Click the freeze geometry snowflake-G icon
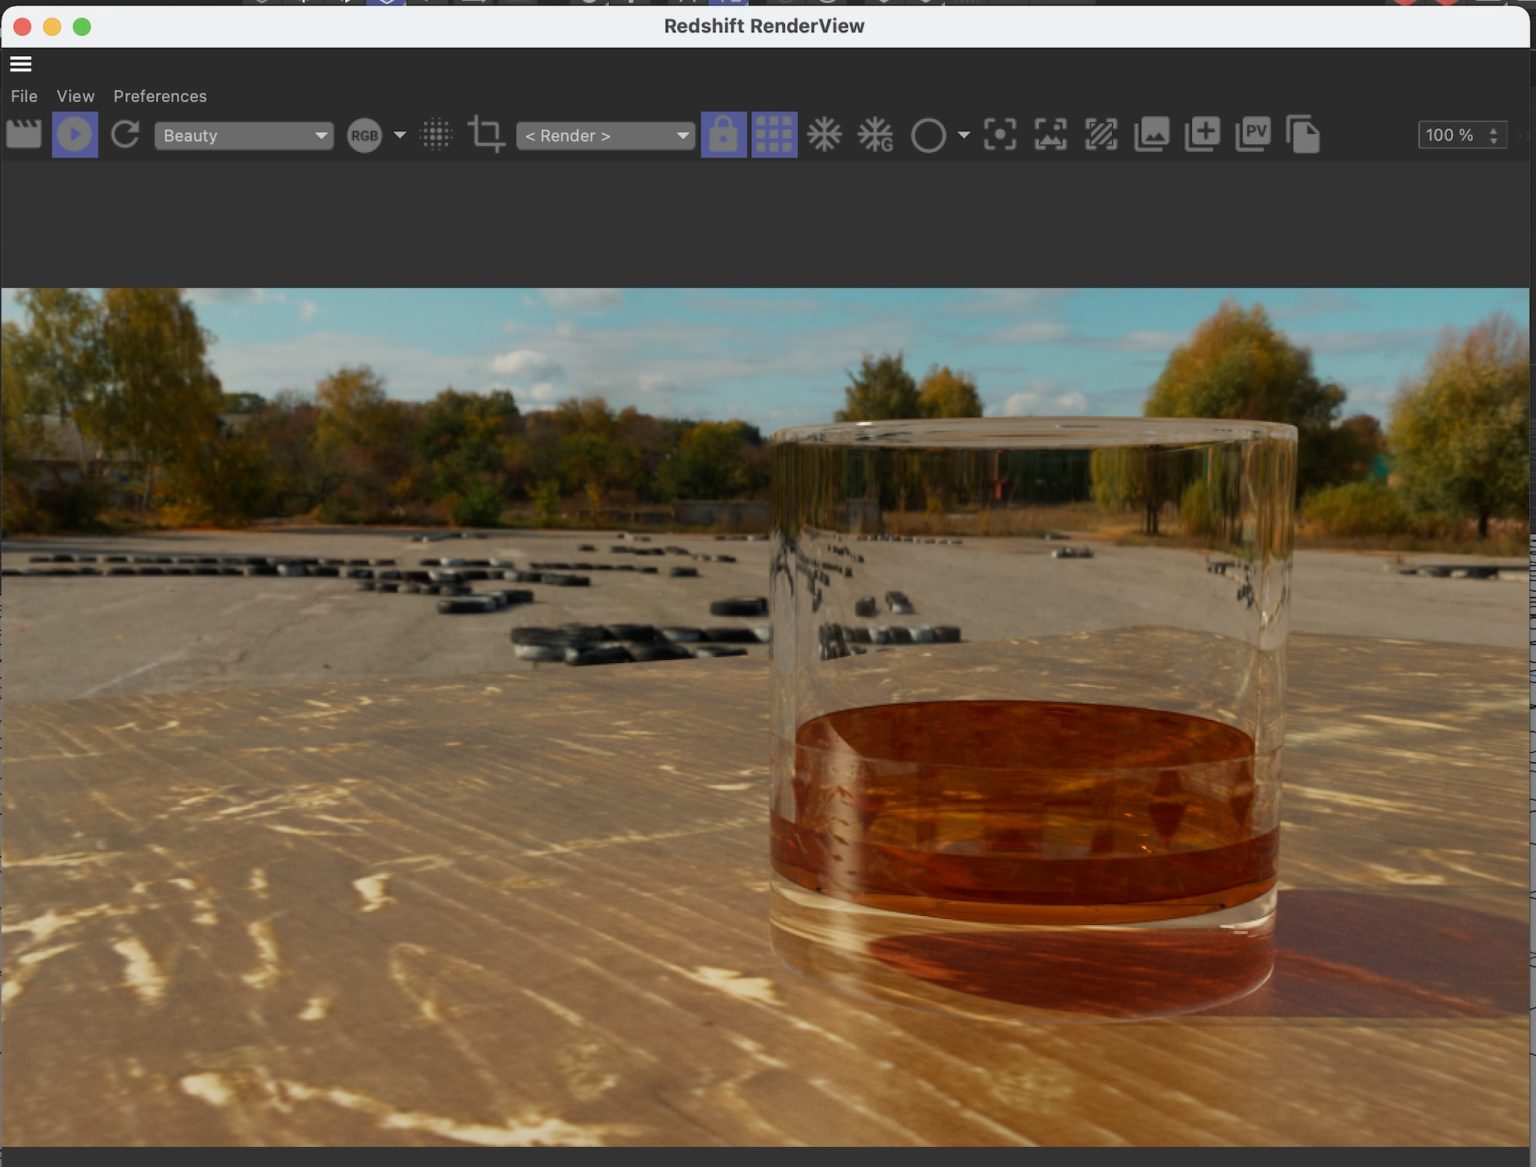 [x=874, y=134]
